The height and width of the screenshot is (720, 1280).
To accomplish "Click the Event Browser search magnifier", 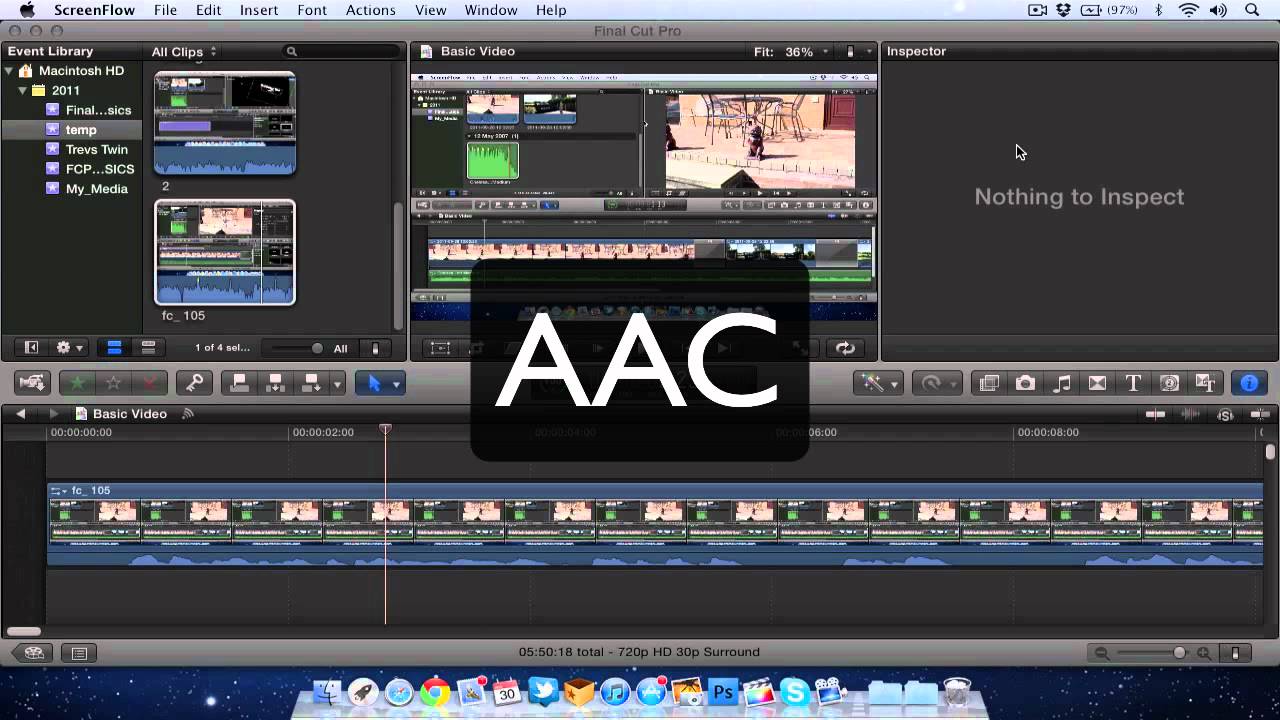I will coord(292,51).
